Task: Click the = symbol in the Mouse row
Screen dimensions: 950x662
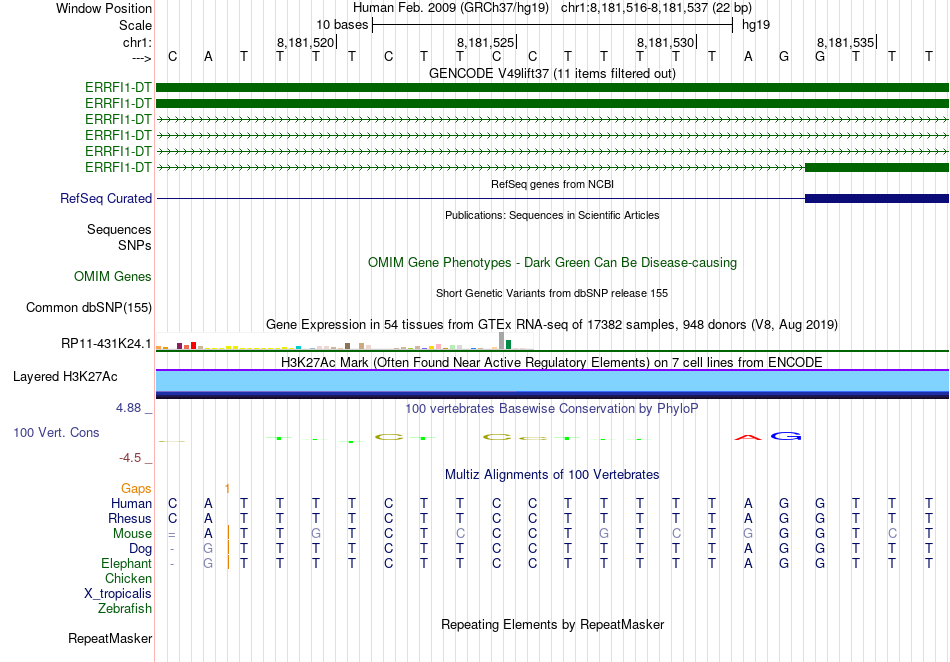Action: pyautogui.click(x=172, y=534)
